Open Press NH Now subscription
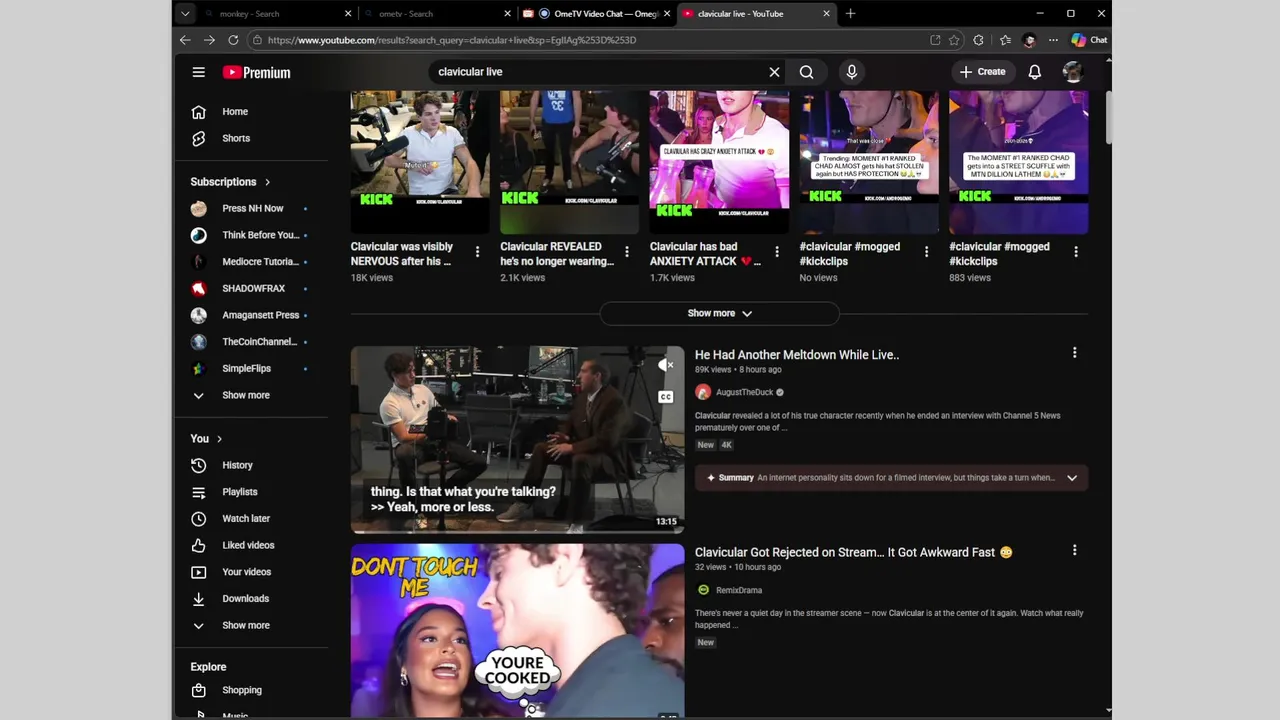This screenshot has width=1280, height=720. (251, 208)
